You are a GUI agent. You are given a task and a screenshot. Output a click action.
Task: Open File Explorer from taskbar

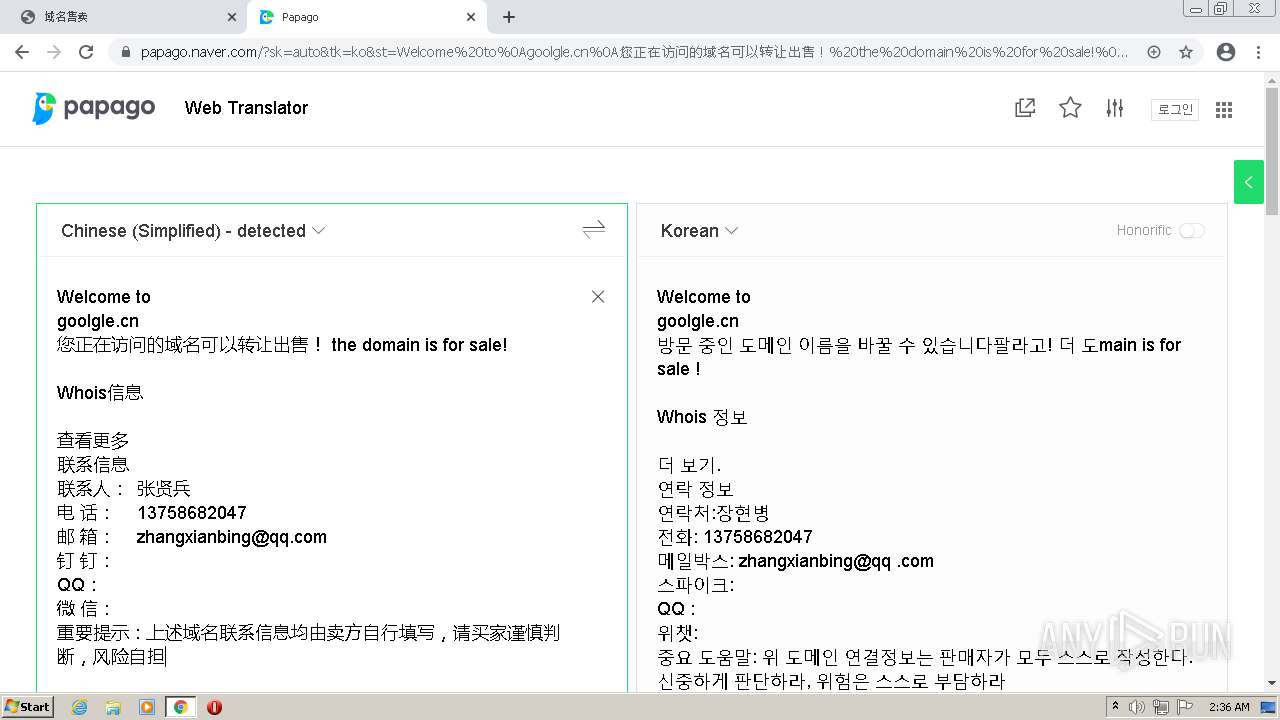coord(113,707)
